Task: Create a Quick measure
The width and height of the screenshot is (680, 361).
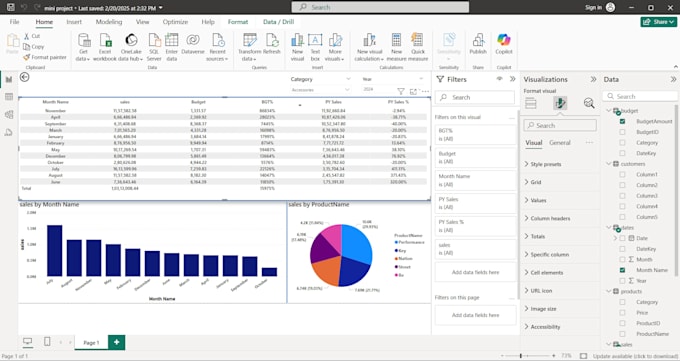Action: (x=418, y=47)
